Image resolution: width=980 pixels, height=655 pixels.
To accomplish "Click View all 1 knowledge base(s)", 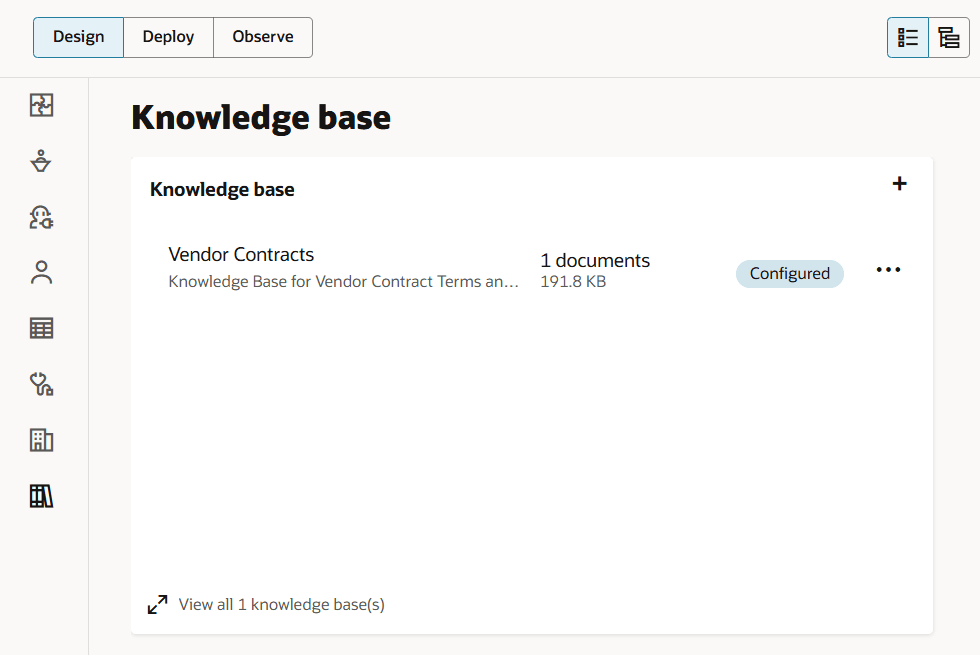I will click(x=282, y=604).
